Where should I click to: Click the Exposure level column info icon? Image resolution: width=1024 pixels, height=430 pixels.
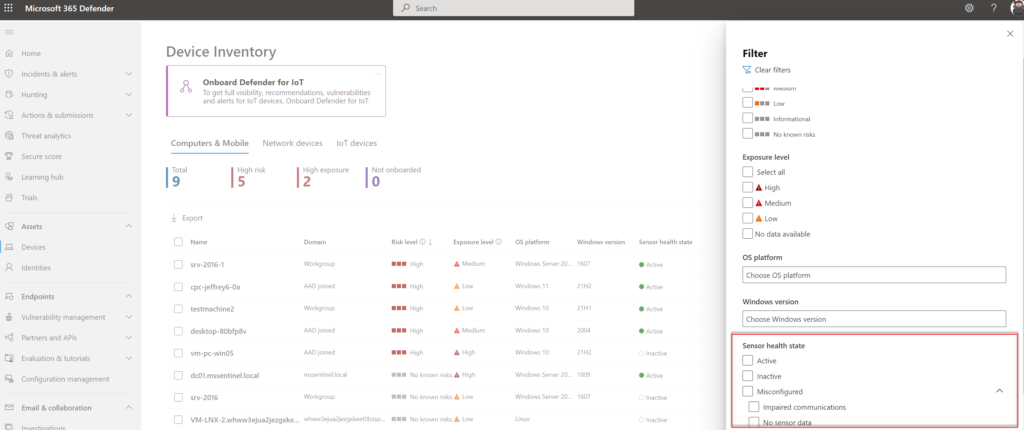pos(498,242)
